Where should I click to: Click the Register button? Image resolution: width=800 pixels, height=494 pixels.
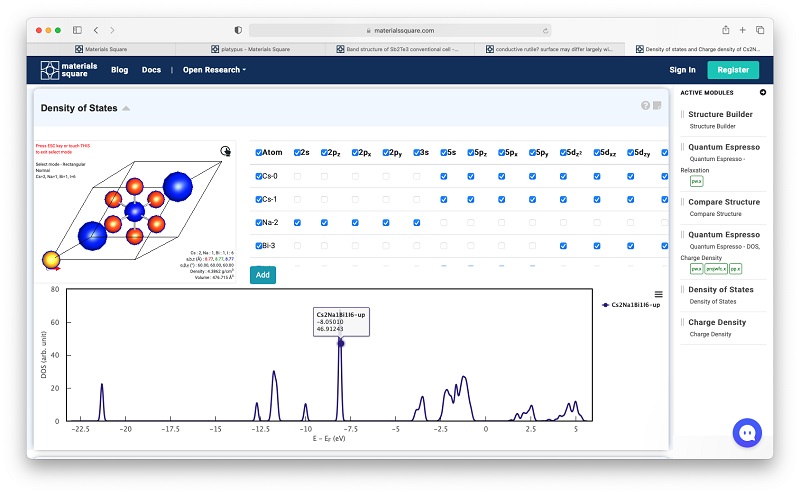tap(732, 70)
